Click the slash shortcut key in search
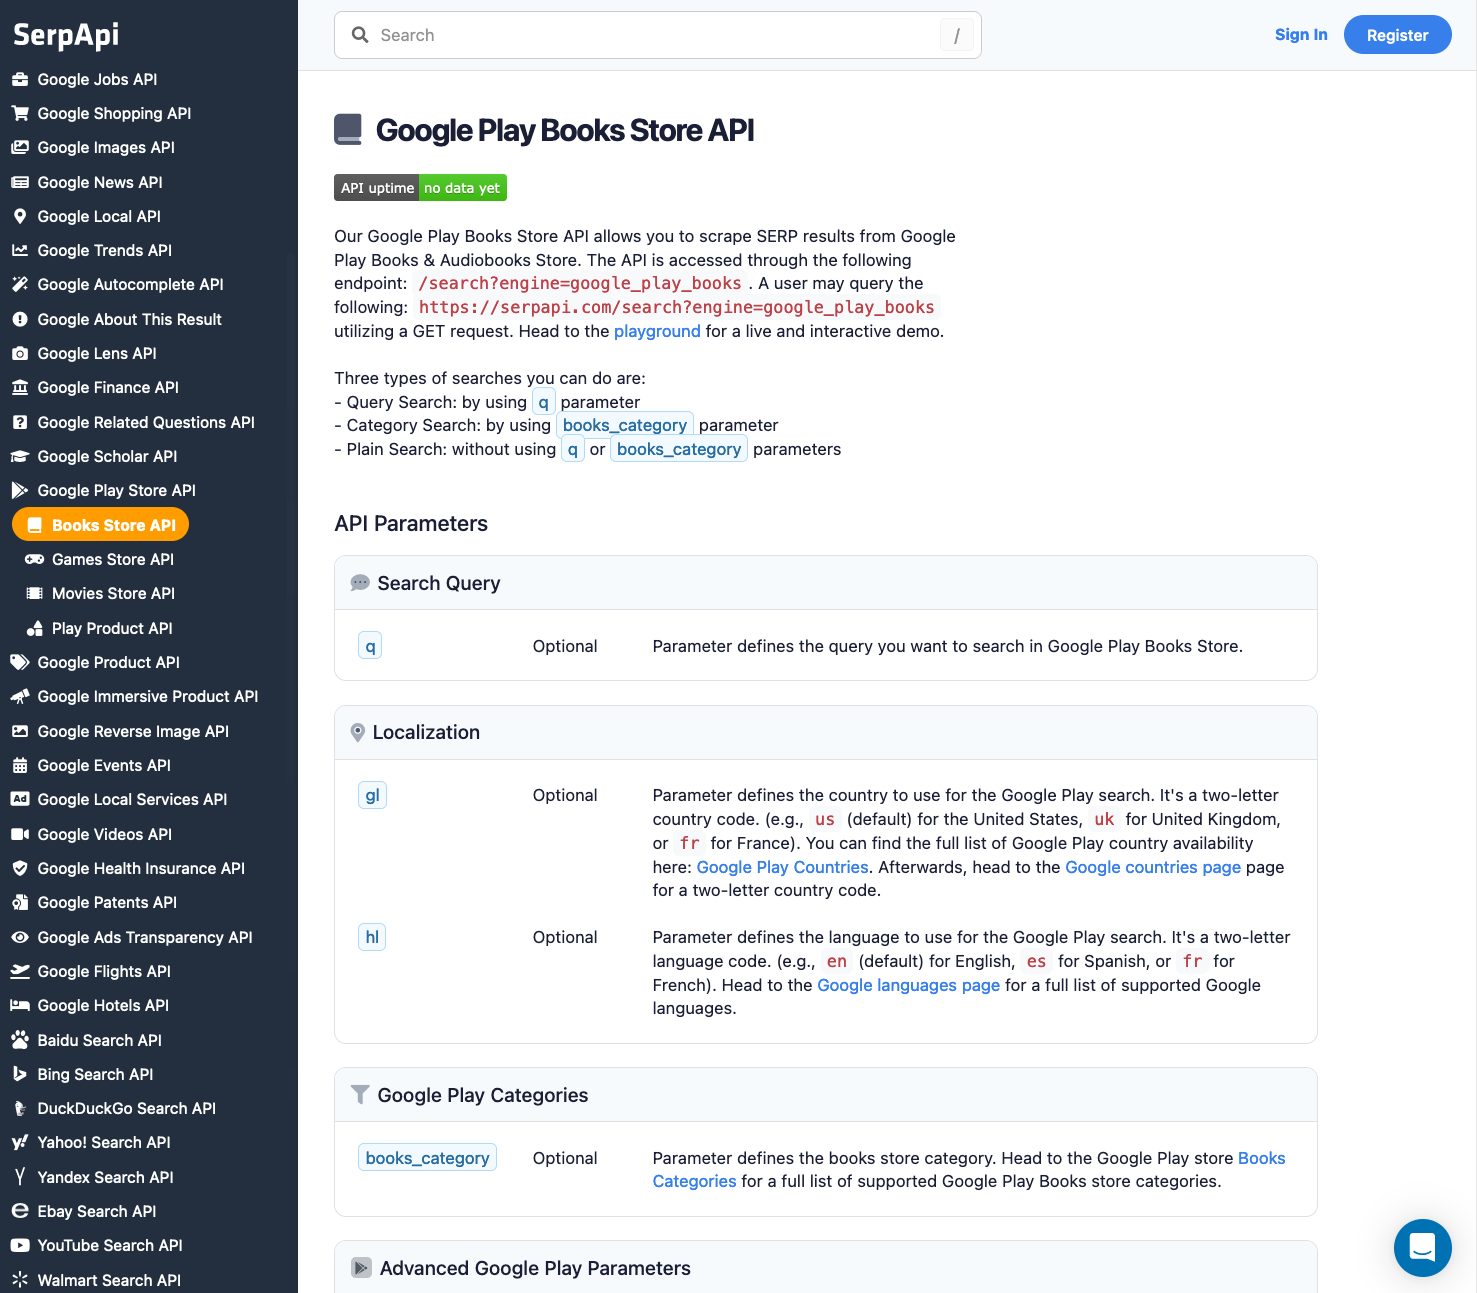This screenshot has height=1293, width=1477. 956,35
